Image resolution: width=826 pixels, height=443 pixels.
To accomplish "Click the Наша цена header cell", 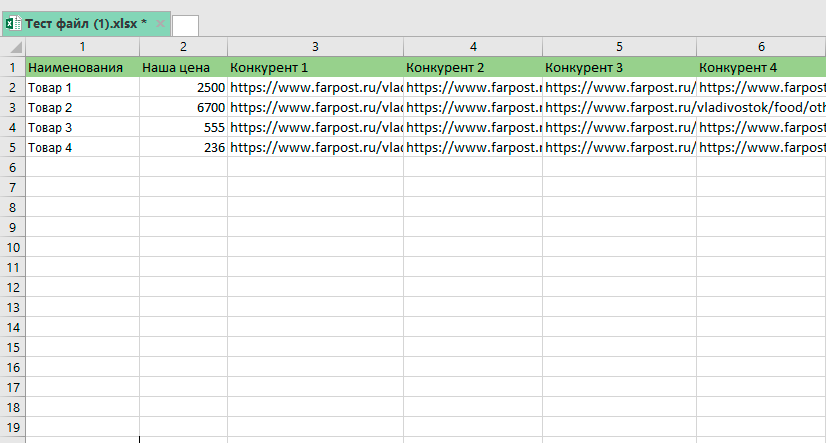I will (183, 67).
